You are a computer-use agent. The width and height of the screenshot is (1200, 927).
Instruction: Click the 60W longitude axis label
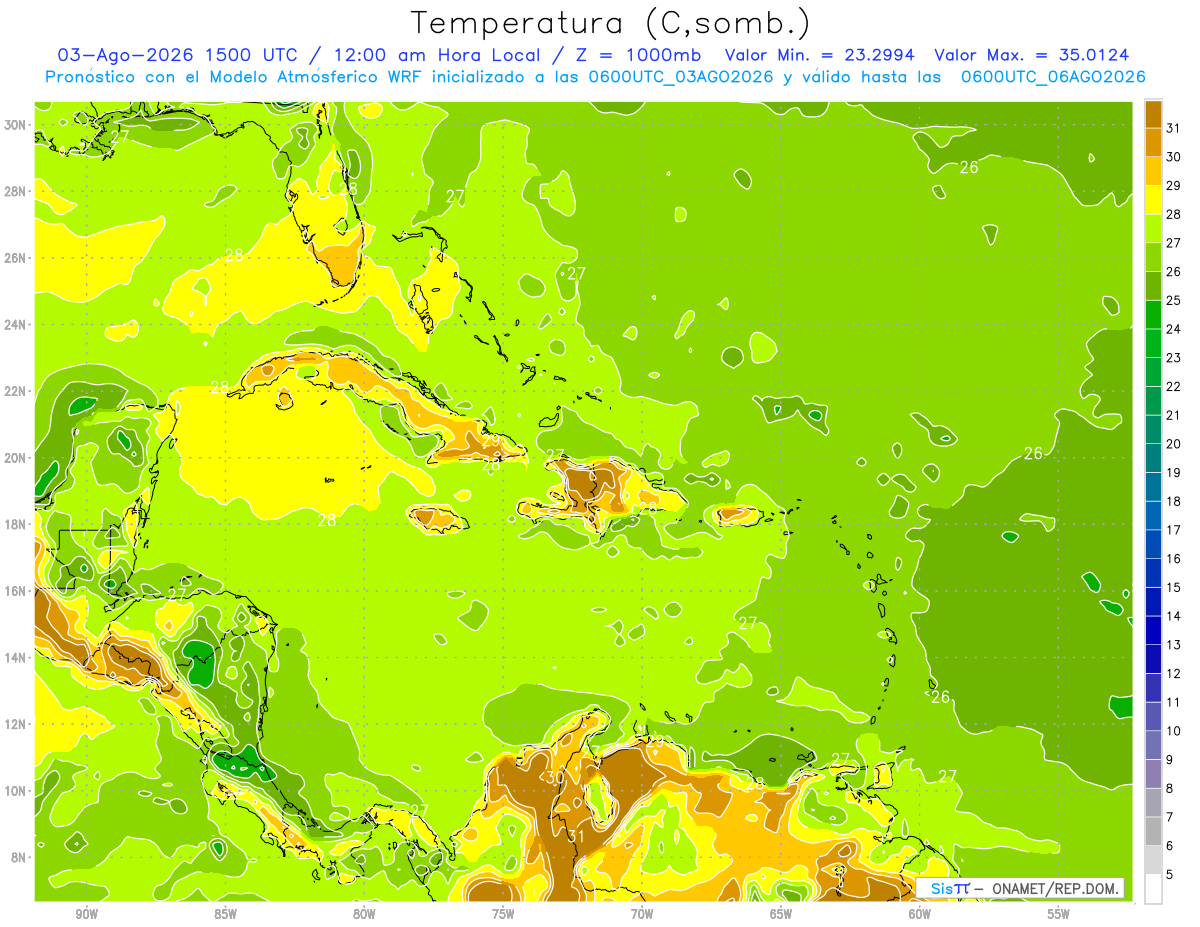coord(919,914)
